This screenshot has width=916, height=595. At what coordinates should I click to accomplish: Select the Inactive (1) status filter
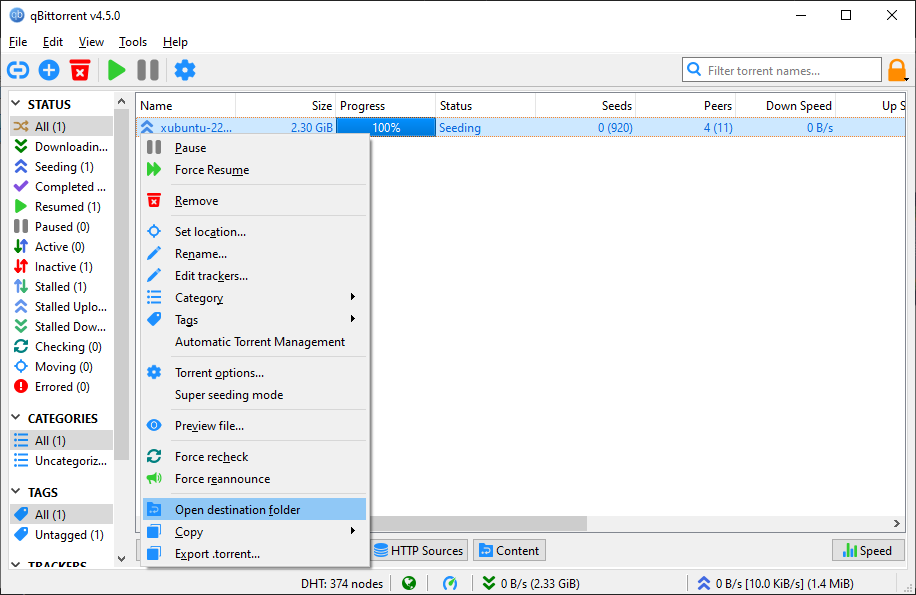62,267
